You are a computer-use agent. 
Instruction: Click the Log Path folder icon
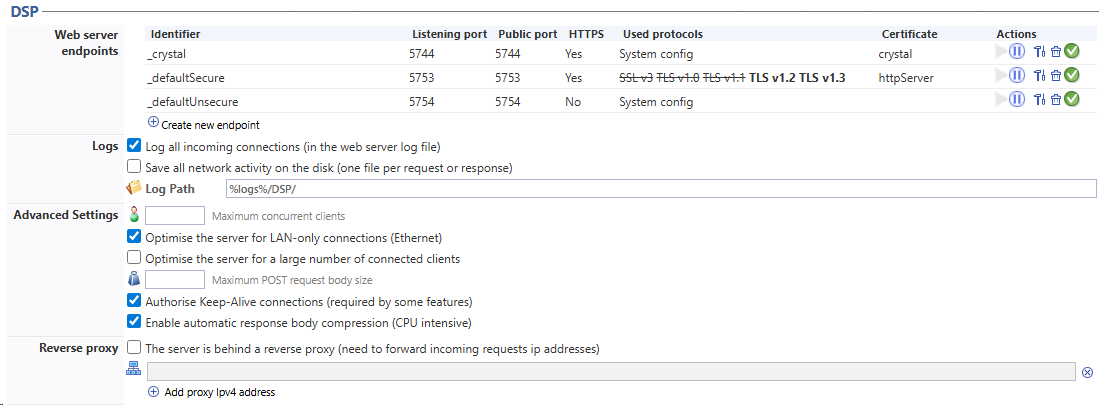[x=135, y=188]
